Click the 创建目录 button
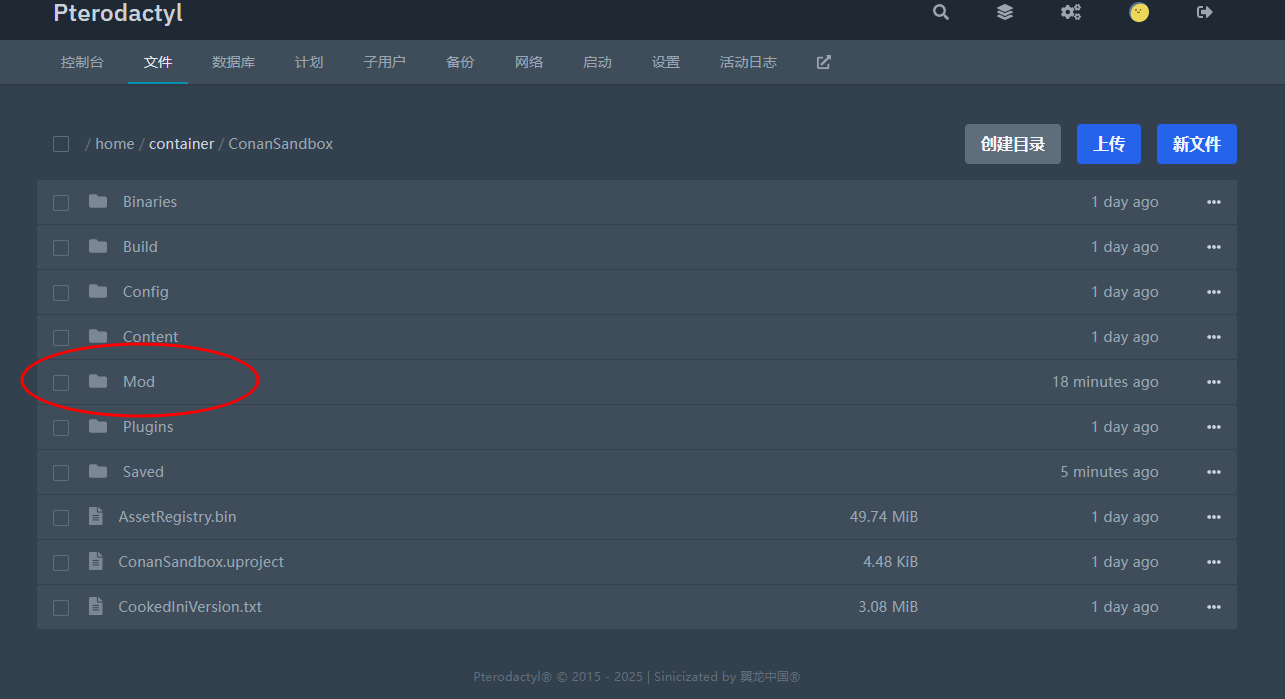Image resolution: width=1285 pixels, height=699 pixels. [1012, 144]
